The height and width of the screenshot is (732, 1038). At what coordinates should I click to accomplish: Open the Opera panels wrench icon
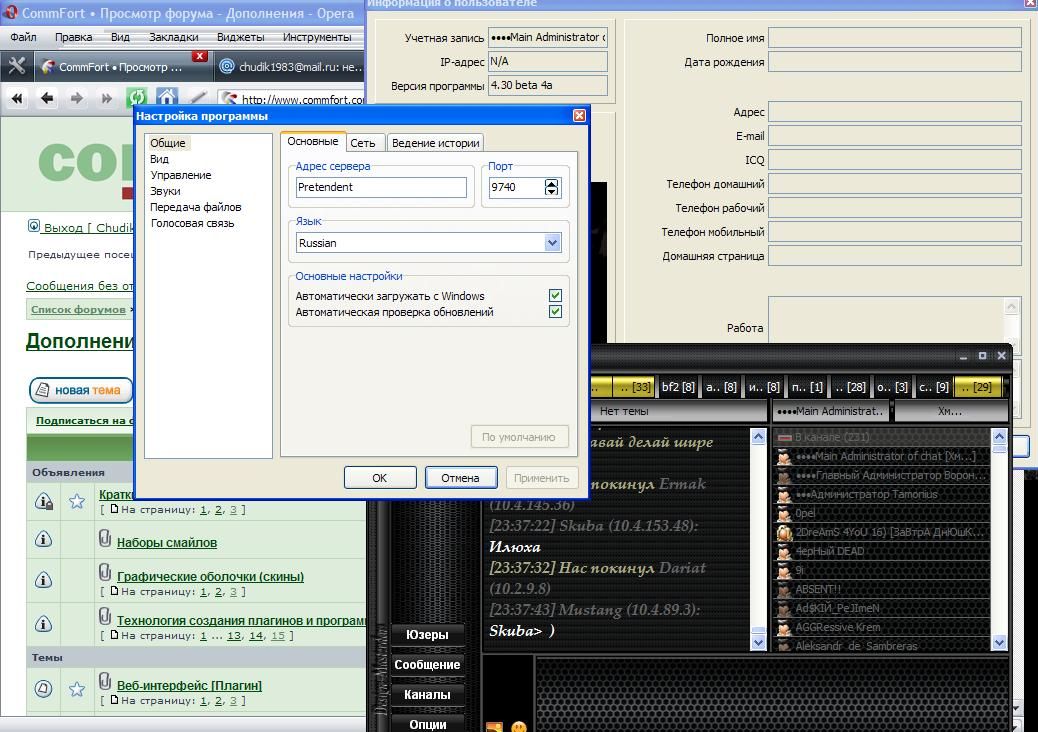coord(16,66)
